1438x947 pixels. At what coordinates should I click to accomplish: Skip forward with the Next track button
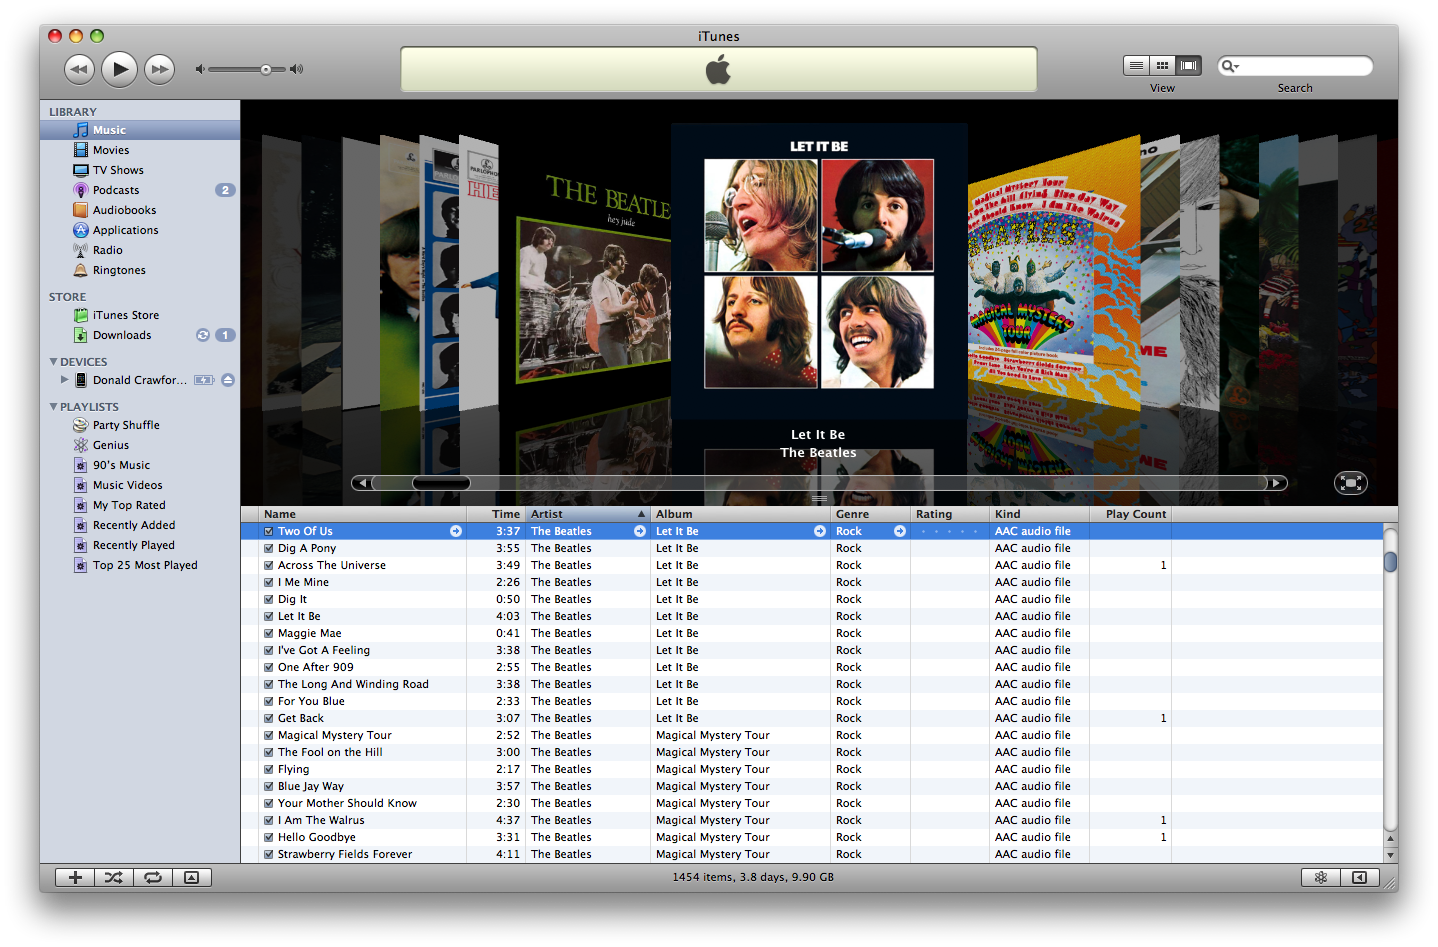coord(159,69)
